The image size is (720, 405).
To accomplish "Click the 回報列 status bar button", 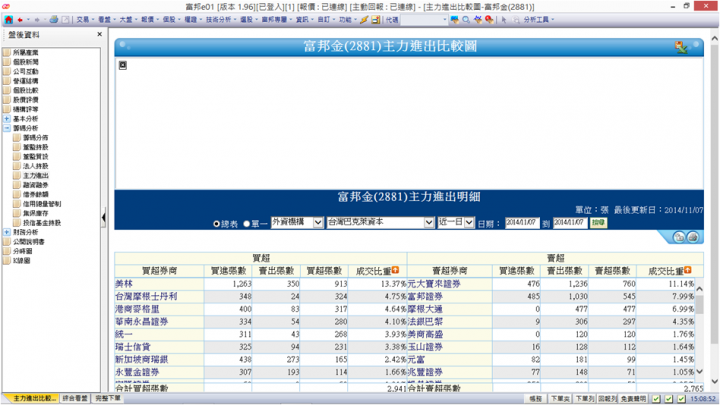I will point(607,399).
